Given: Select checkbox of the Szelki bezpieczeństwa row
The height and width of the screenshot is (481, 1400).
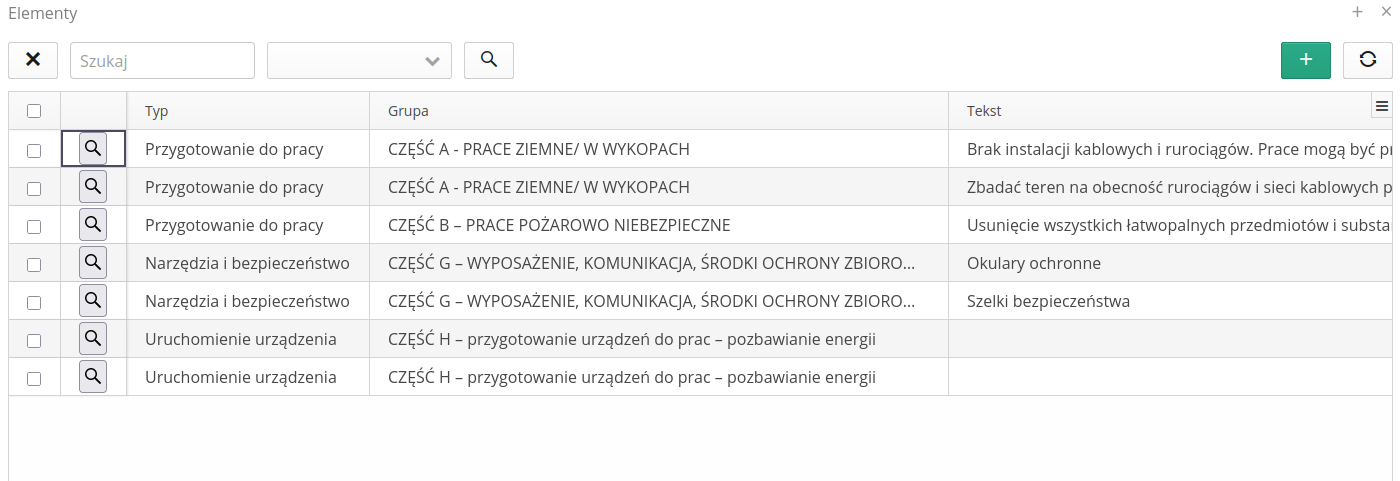Looking at the screenshot, I should (x=34, y=302).
